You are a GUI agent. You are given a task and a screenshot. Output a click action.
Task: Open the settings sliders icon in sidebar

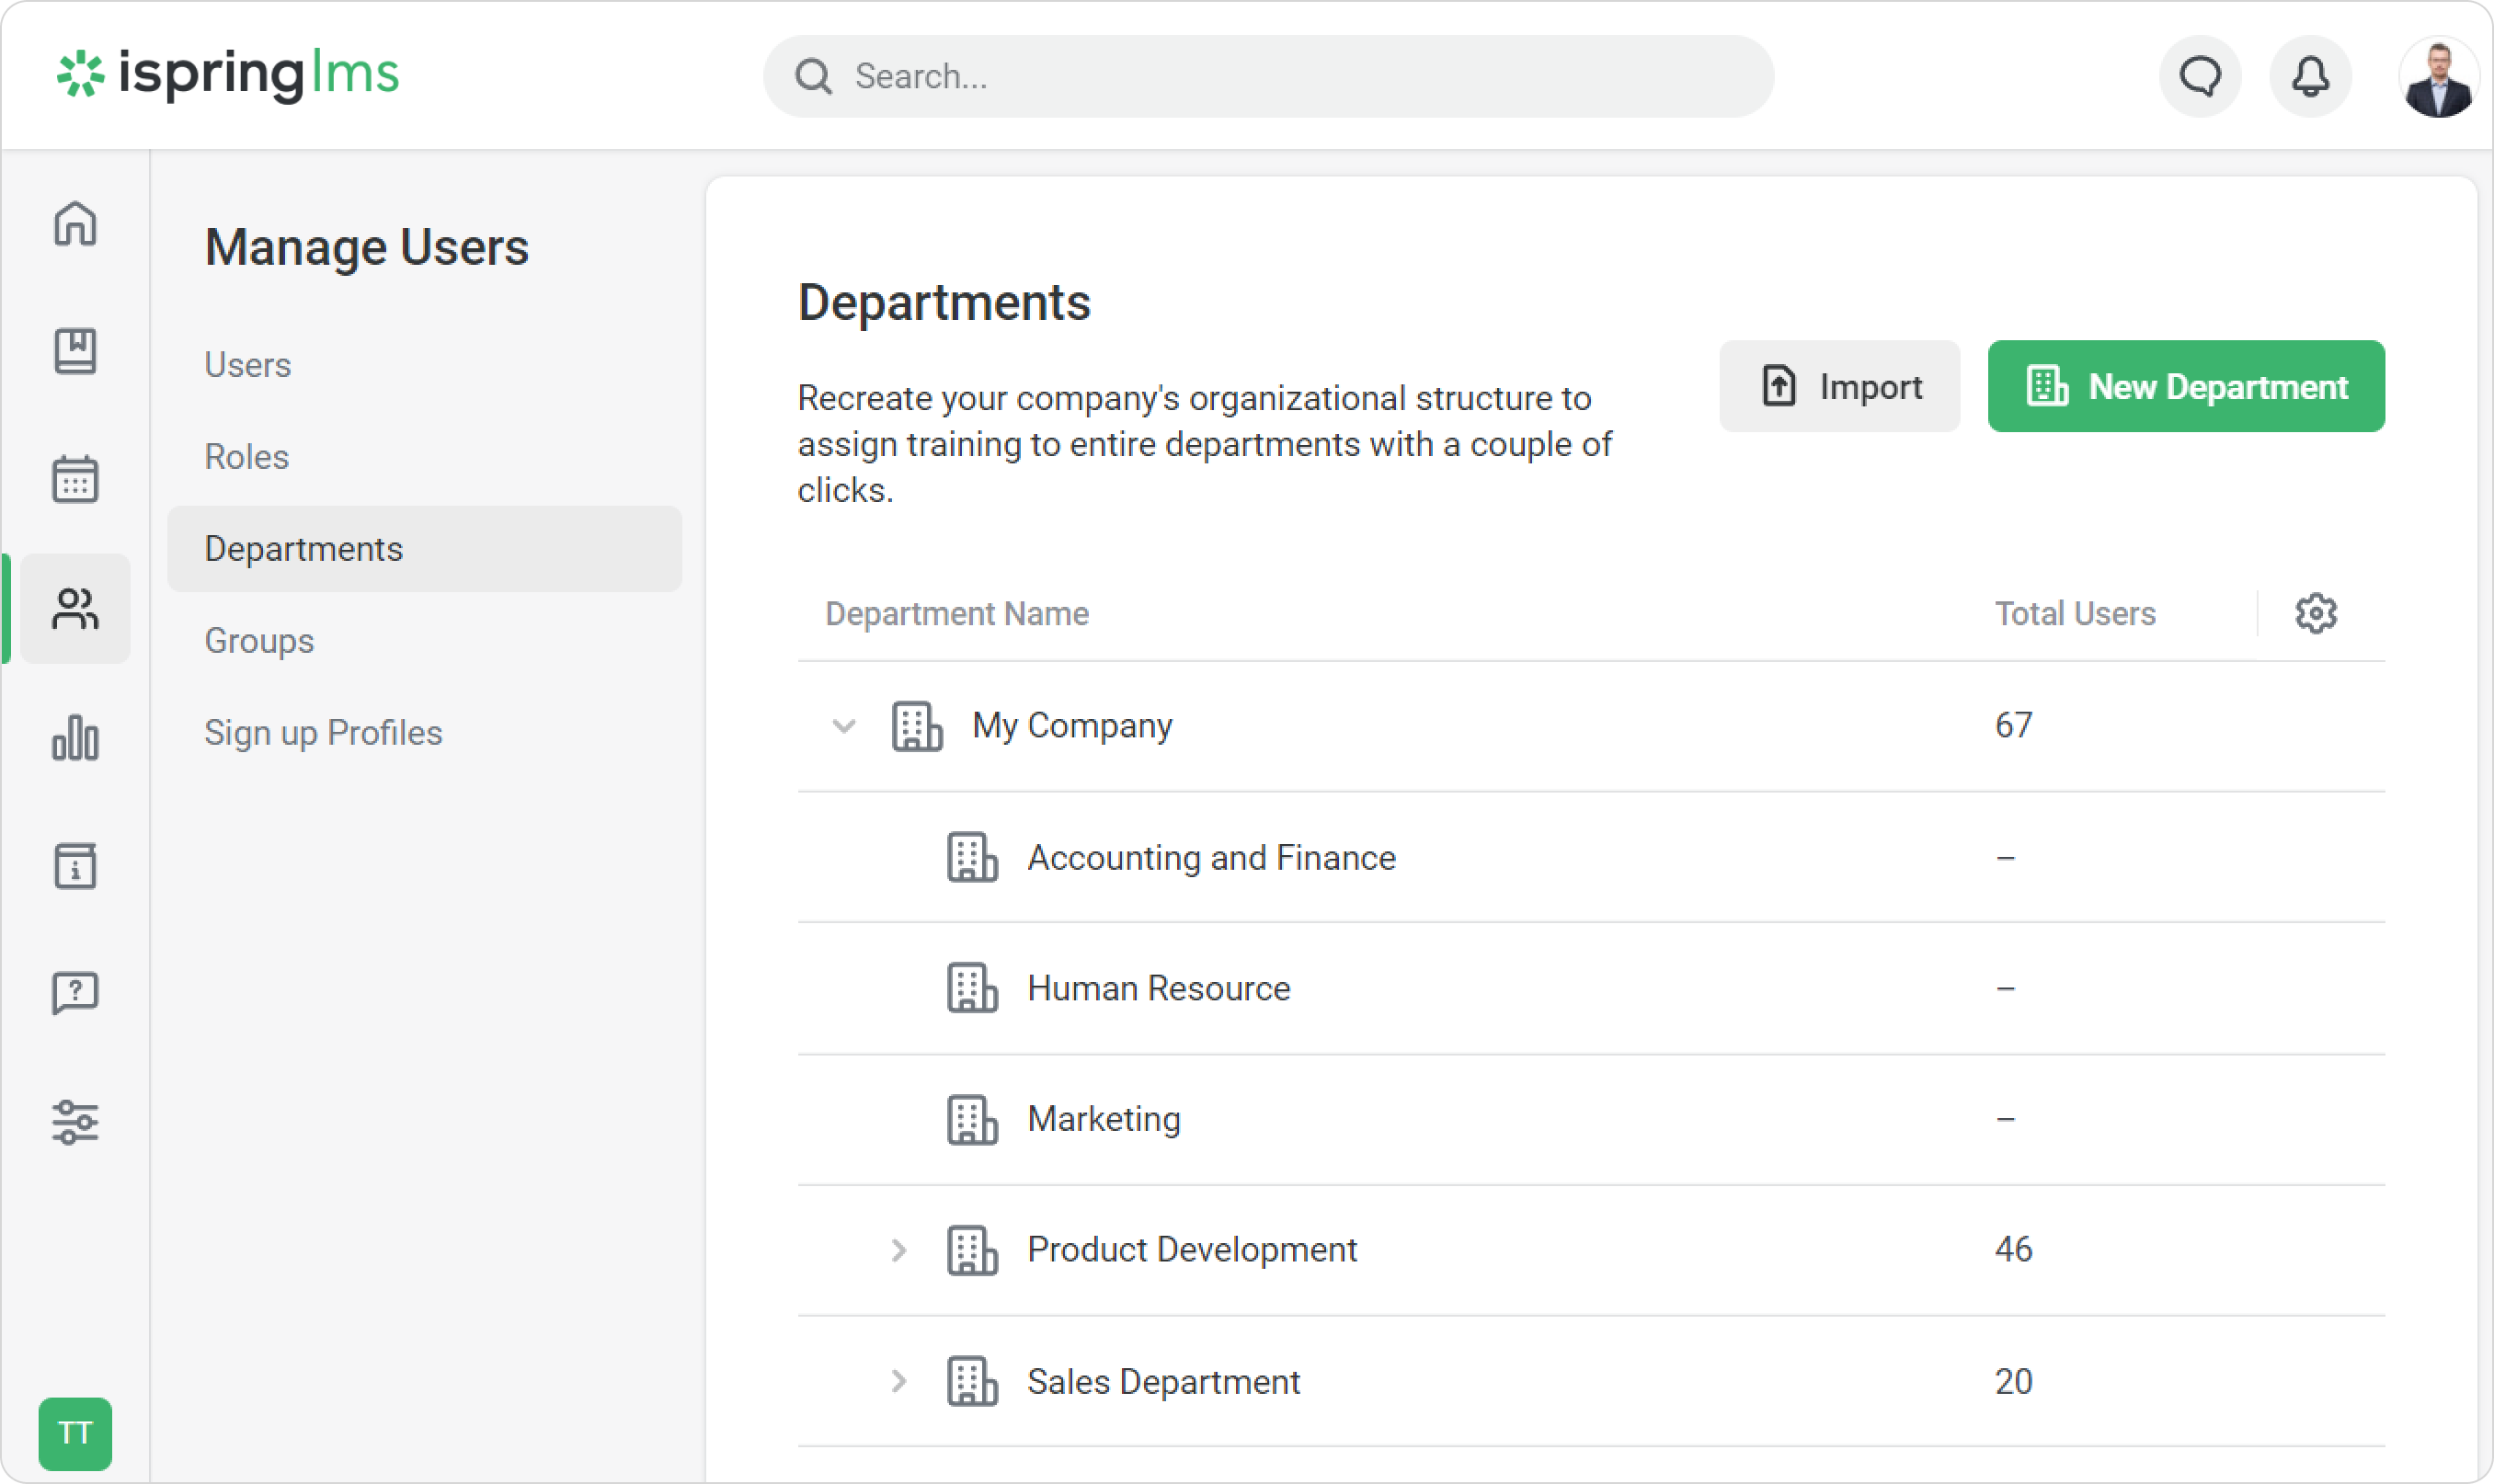[x=75, y=1122]
